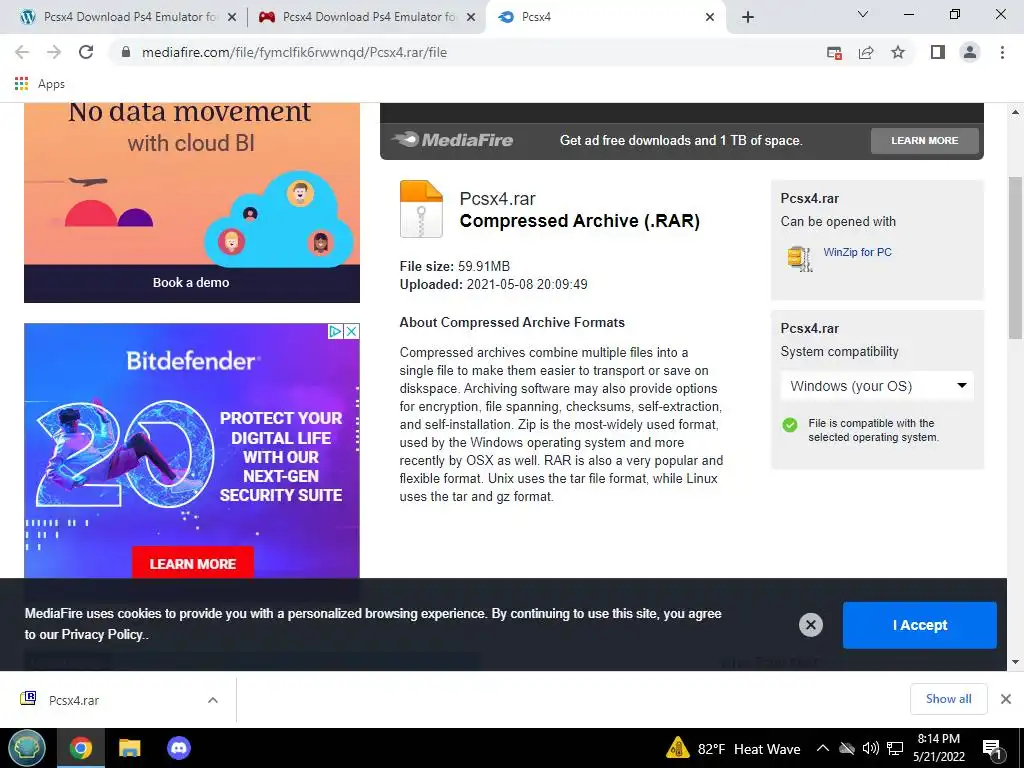Screen dimensions: 1024x768
Task: Bookmark this page with the star icon
Action: point(898,52)
